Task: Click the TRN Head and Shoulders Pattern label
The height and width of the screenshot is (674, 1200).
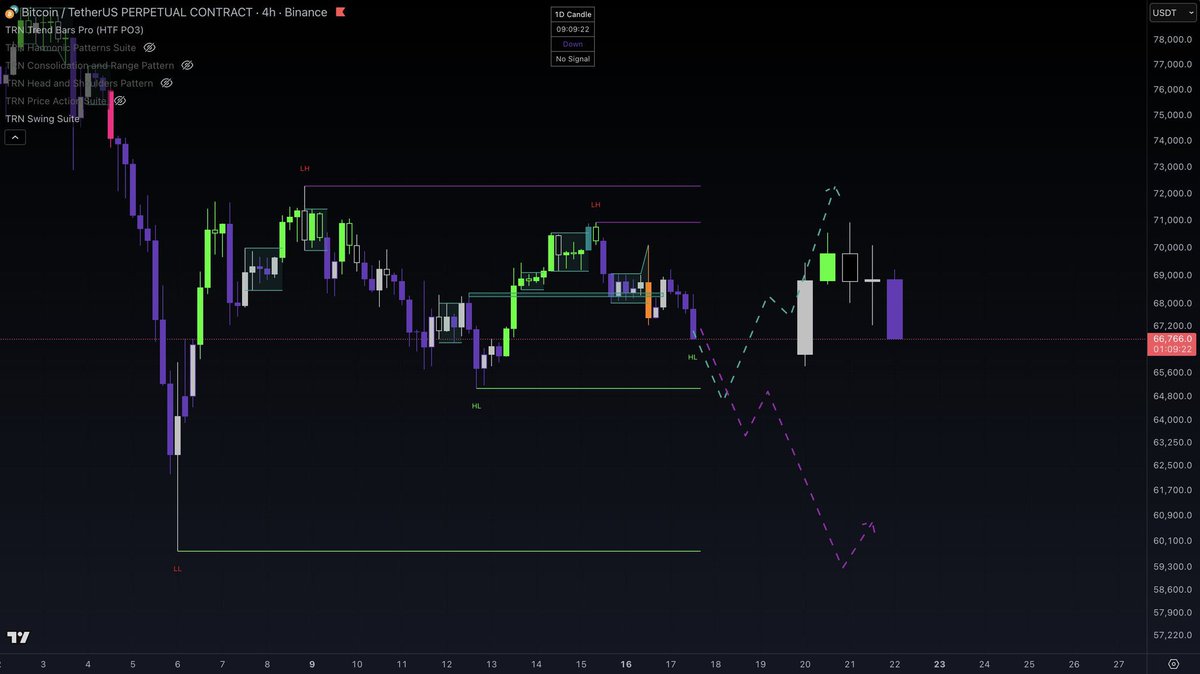Action: coord(79,83)
